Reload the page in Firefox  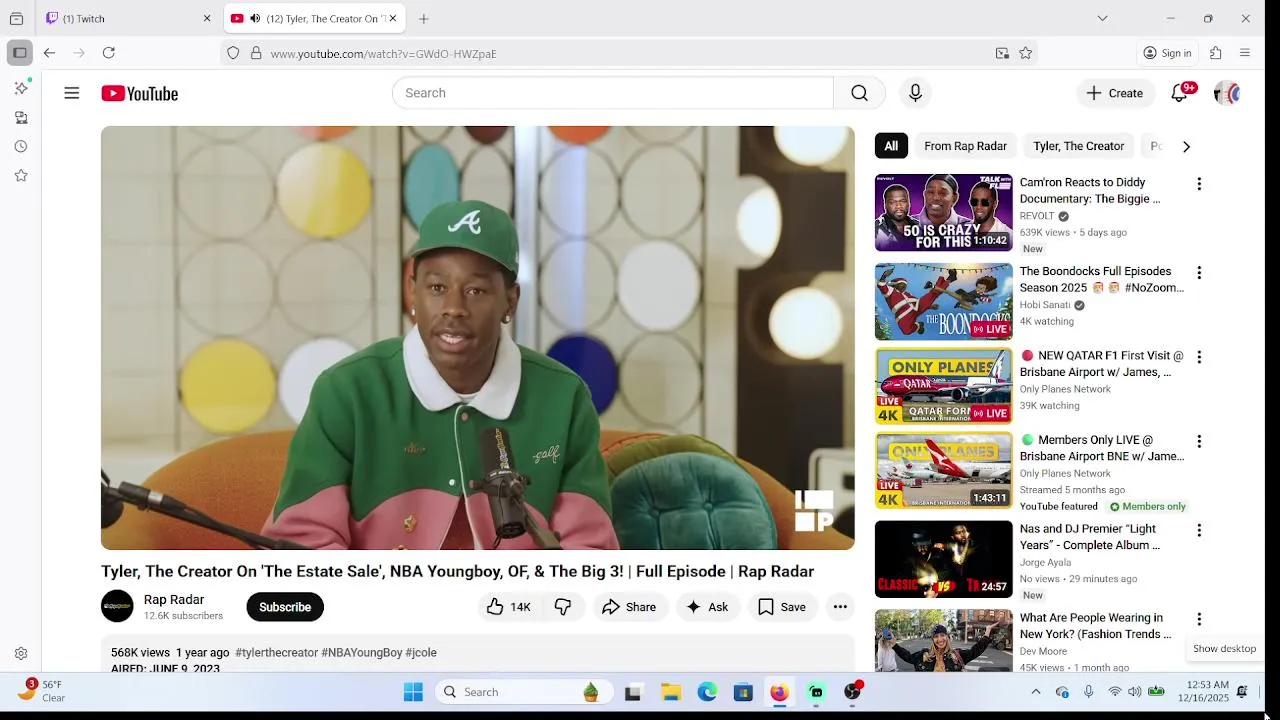pyautogui.click(x=109, y=53)
